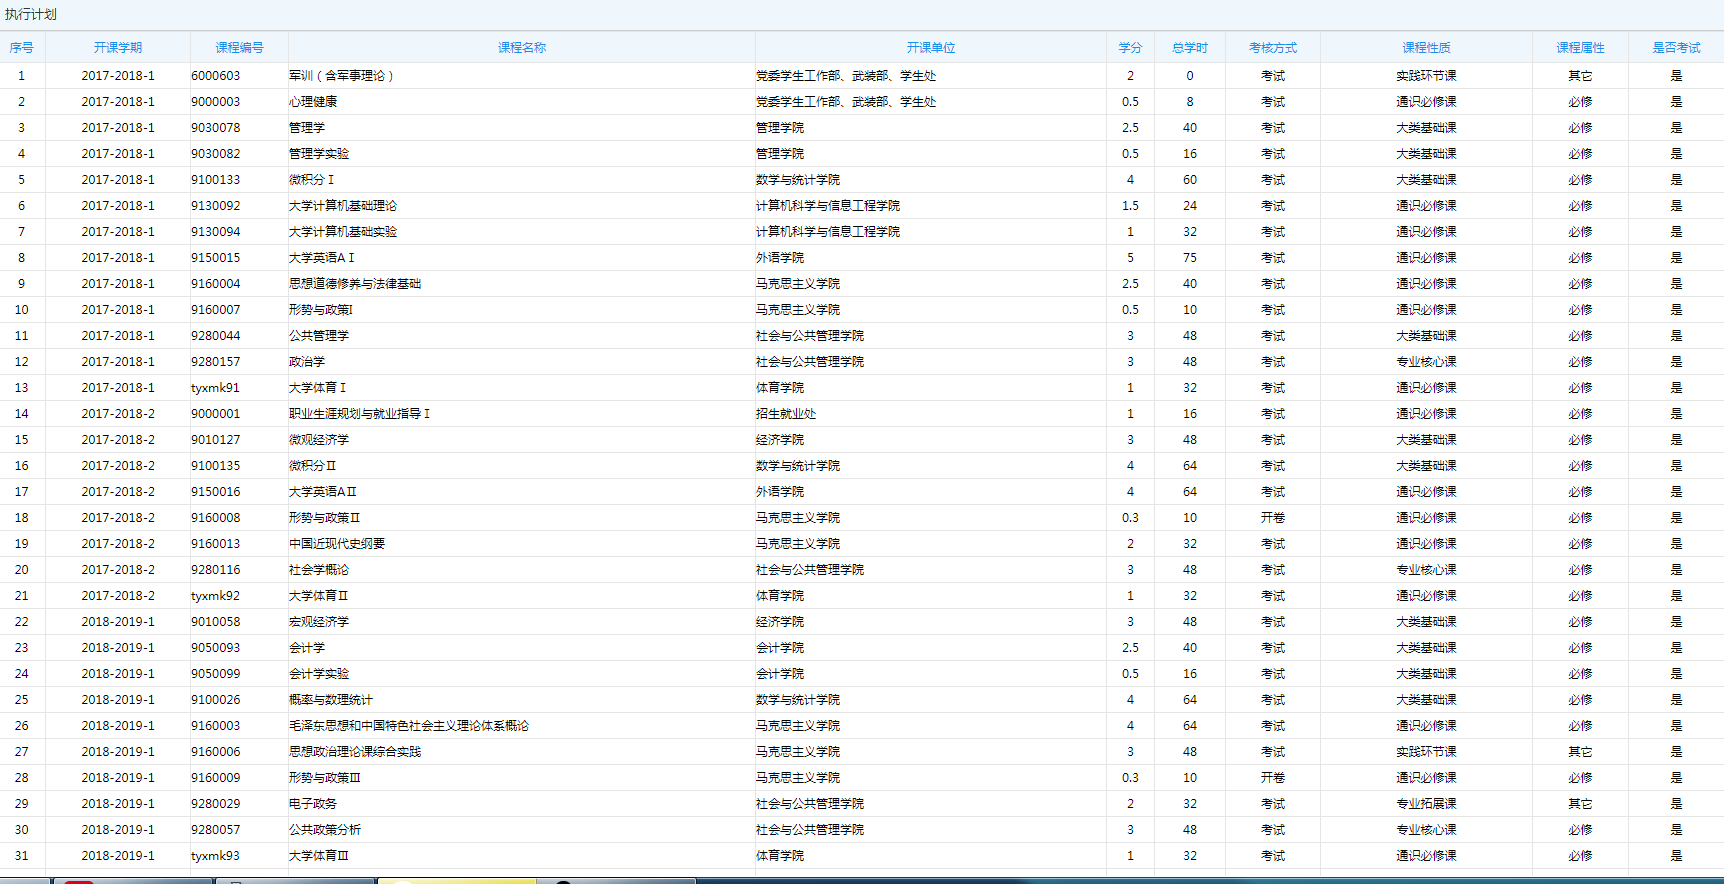Click the 是否考试 column header
The width and height of the screenshot is (1724, 884).
[x=1676, y=48]
